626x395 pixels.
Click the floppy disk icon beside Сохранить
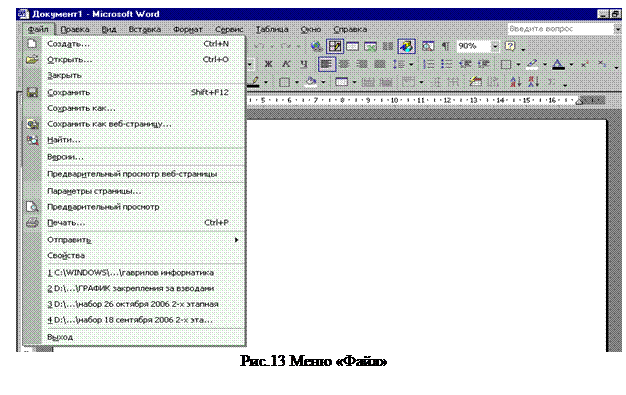[32, 92]
